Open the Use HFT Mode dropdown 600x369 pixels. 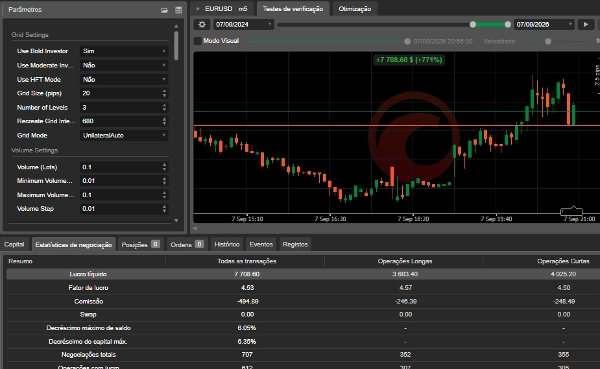pos(124,79)
